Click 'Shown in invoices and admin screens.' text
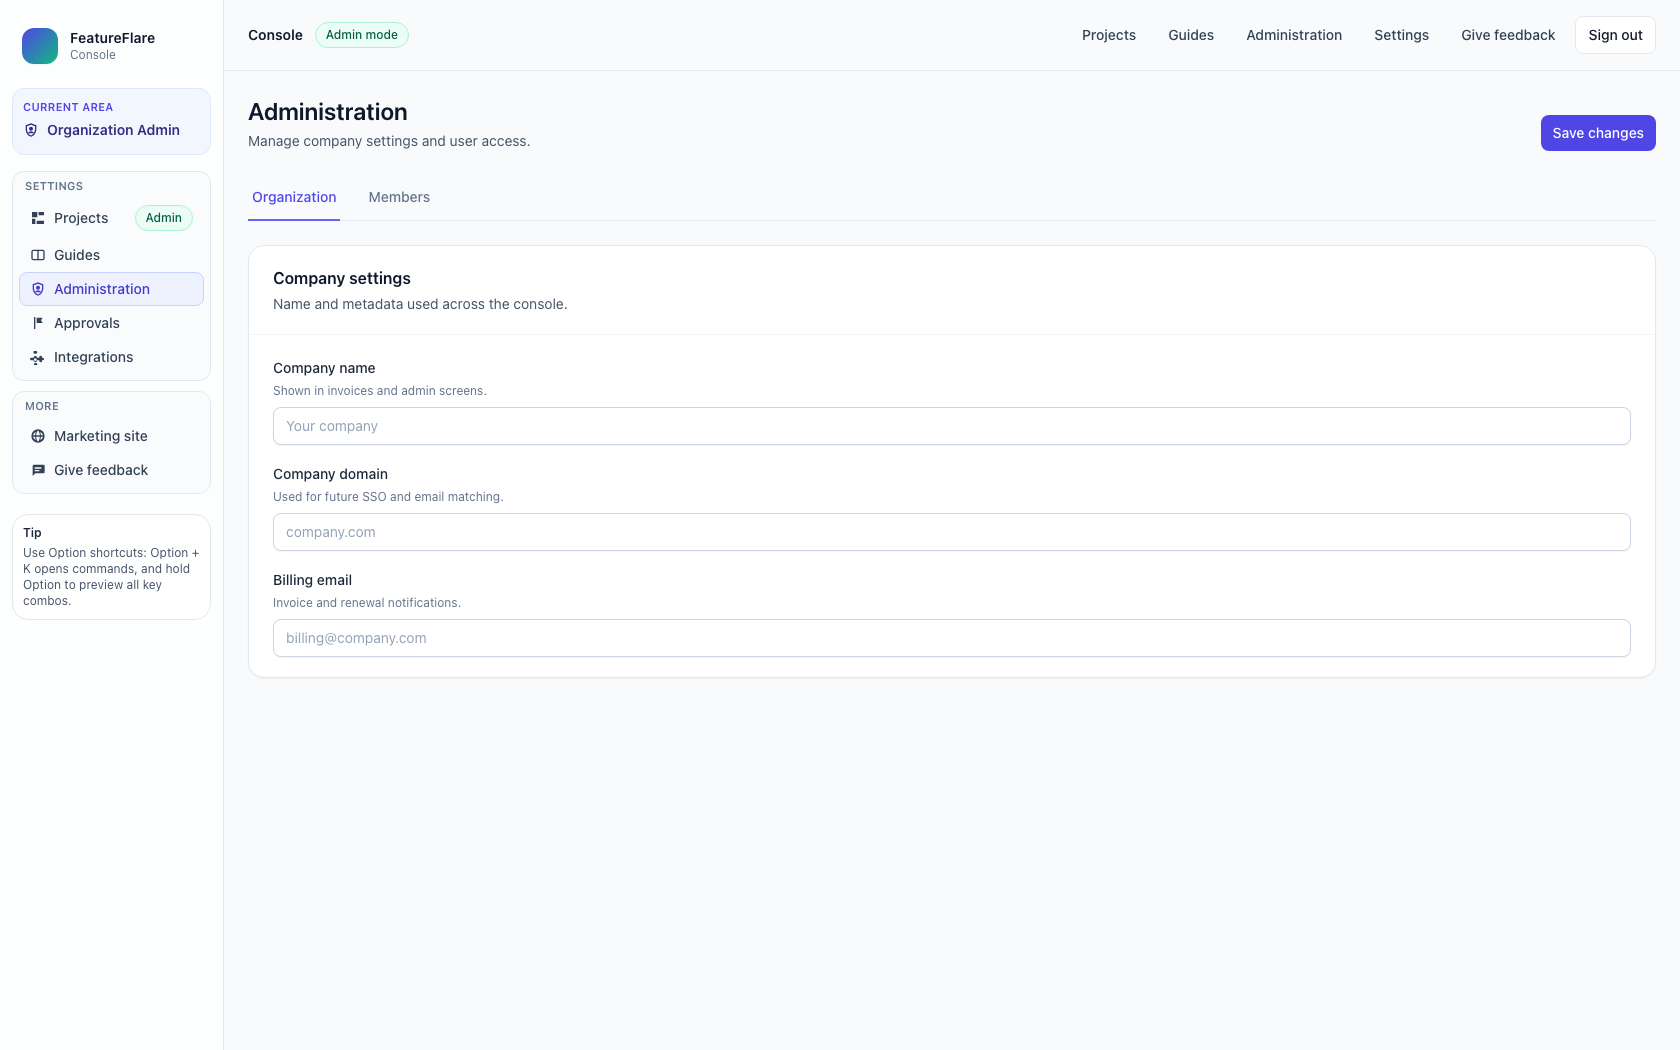Image resolution: width=1680 pixels, height=1050 pixels. [380, 391]
